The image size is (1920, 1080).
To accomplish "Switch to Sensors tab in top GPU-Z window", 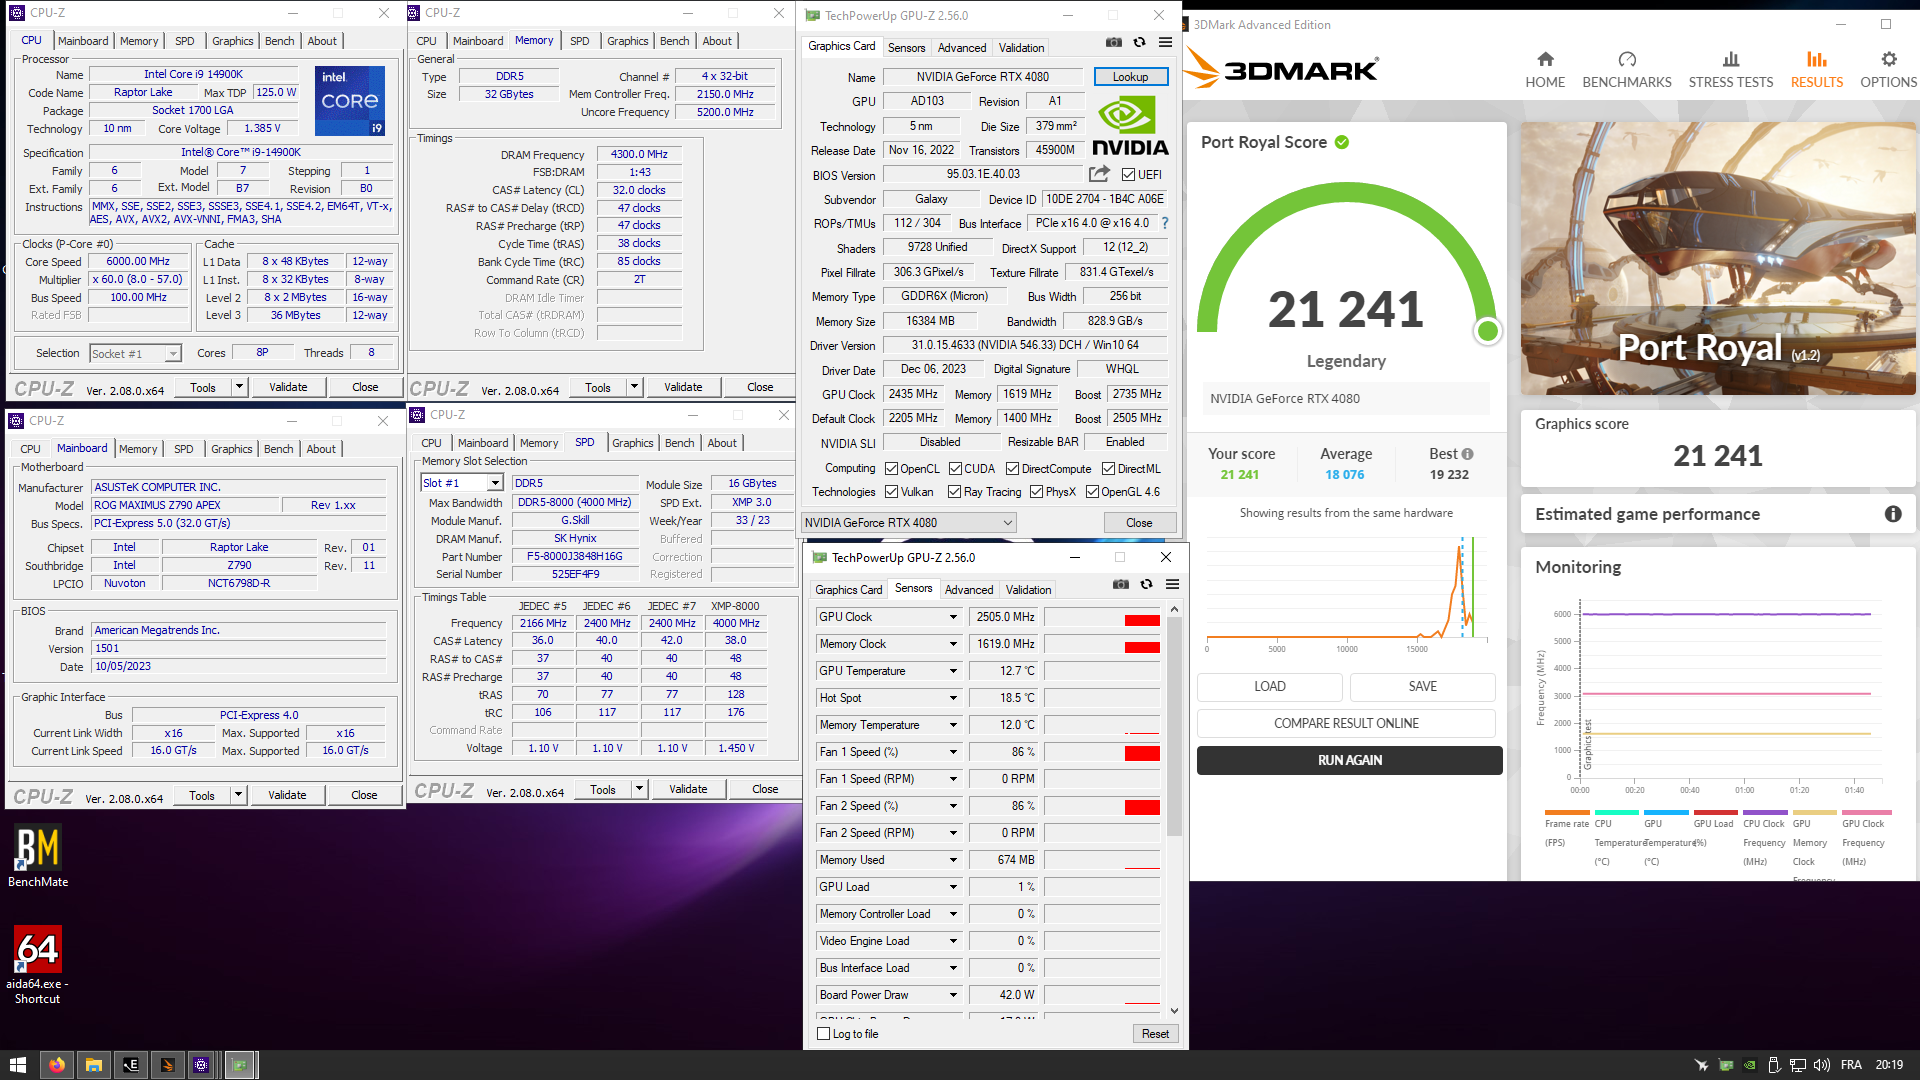I will tap(906, 48).
